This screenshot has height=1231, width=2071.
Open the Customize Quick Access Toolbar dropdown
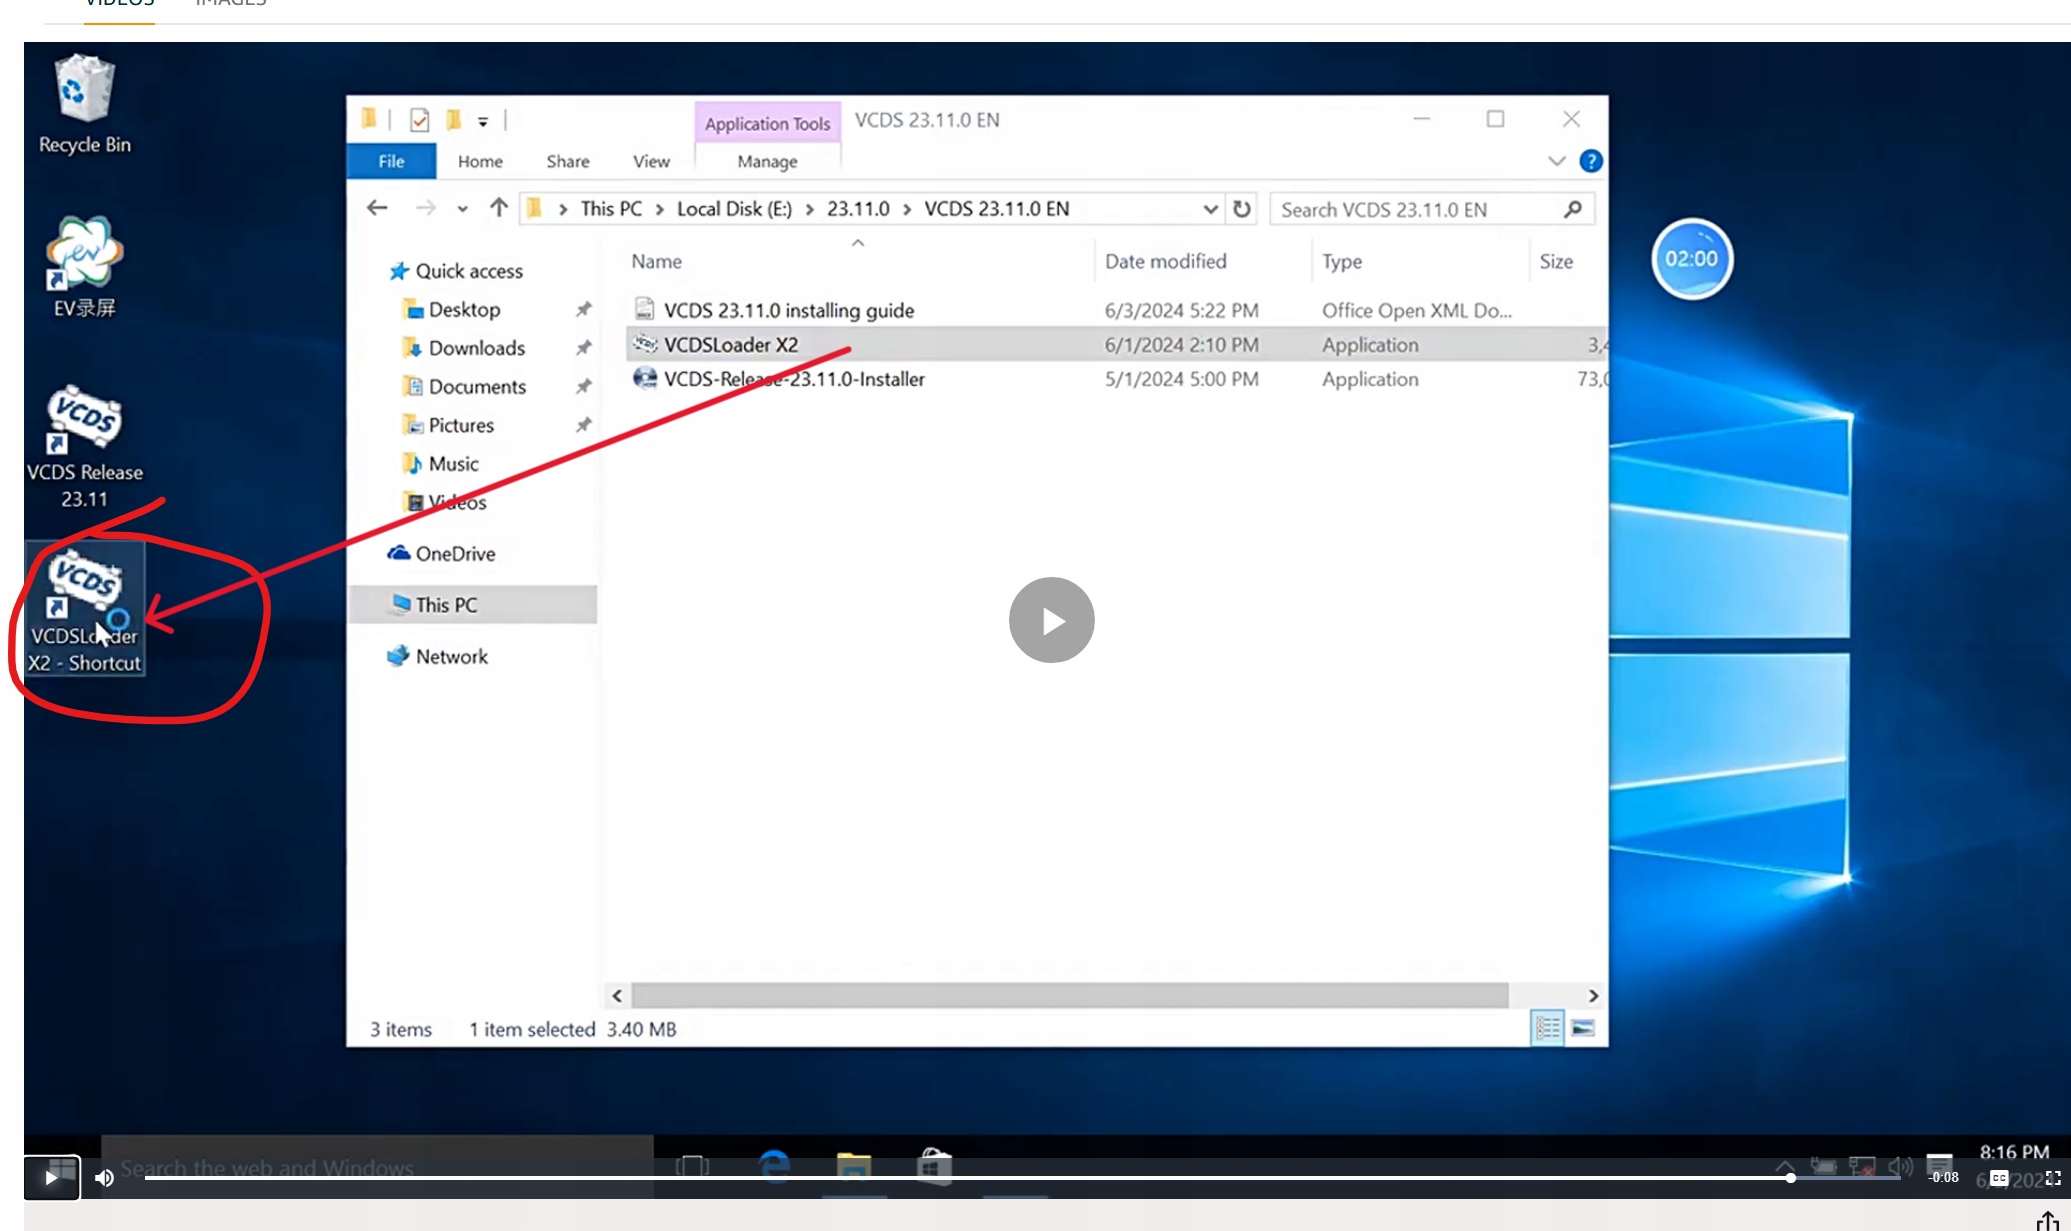click(483, 121)
